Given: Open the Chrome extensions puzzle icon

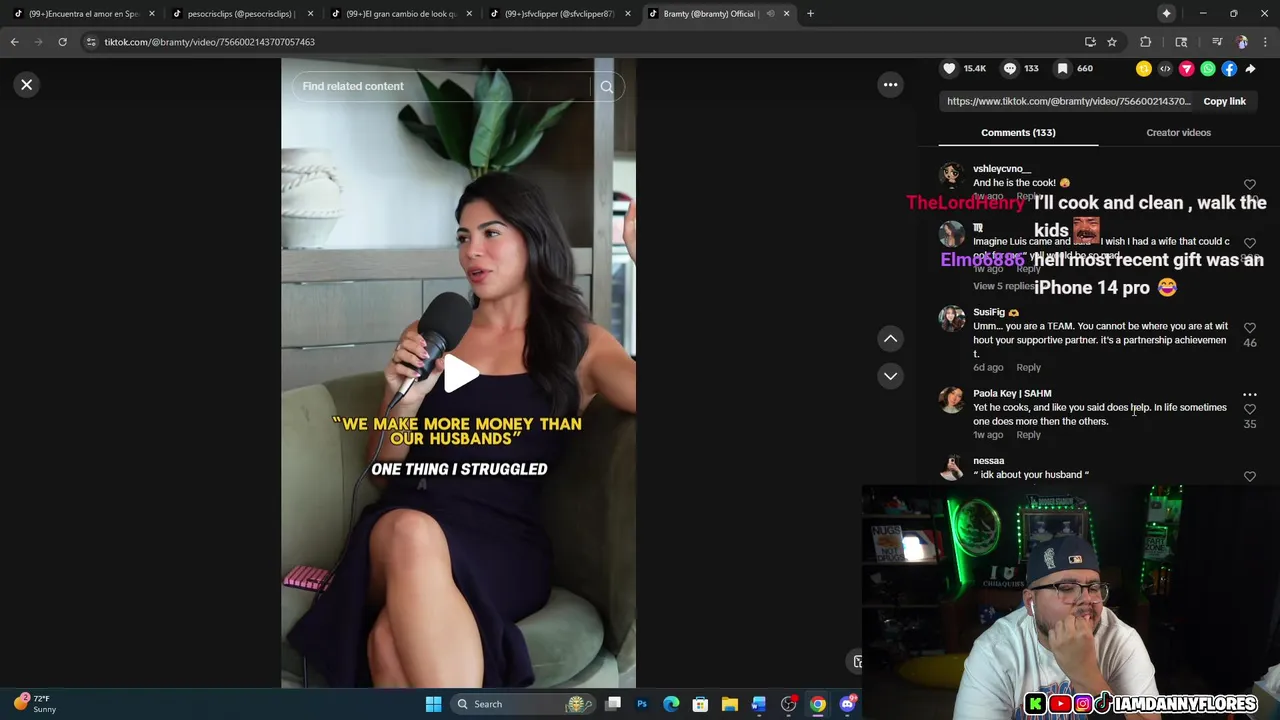Looking at the screenshot, I should click(x=1146, y=42).
